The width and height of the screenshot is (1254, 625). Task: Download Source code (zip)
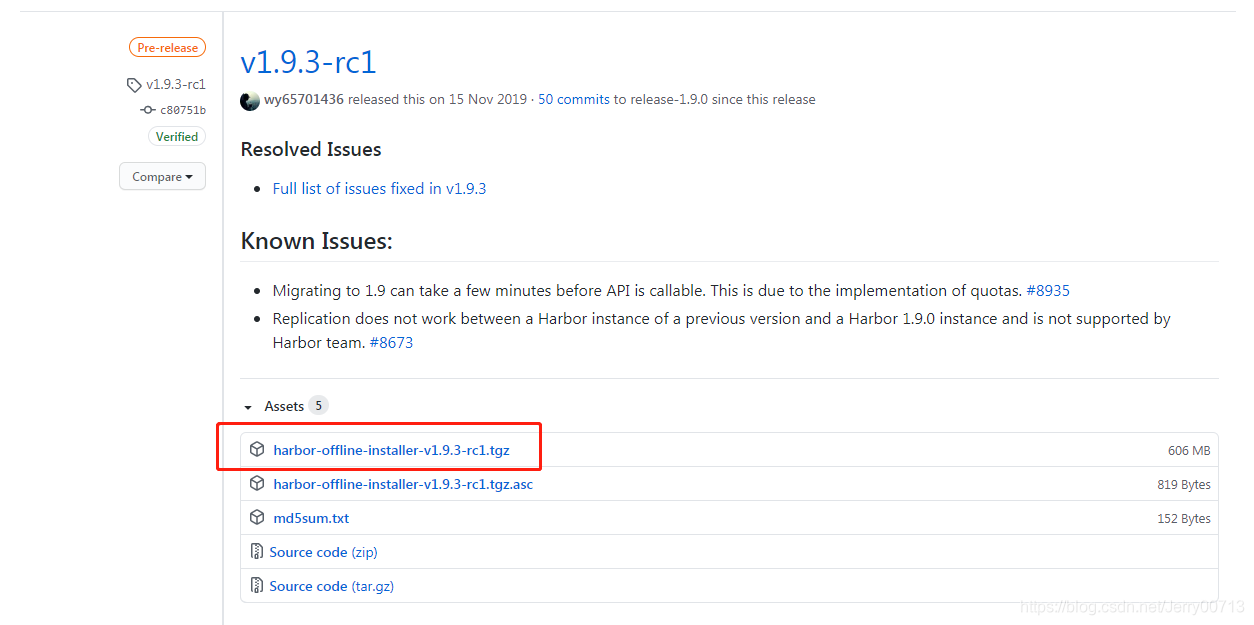point(323,552)
